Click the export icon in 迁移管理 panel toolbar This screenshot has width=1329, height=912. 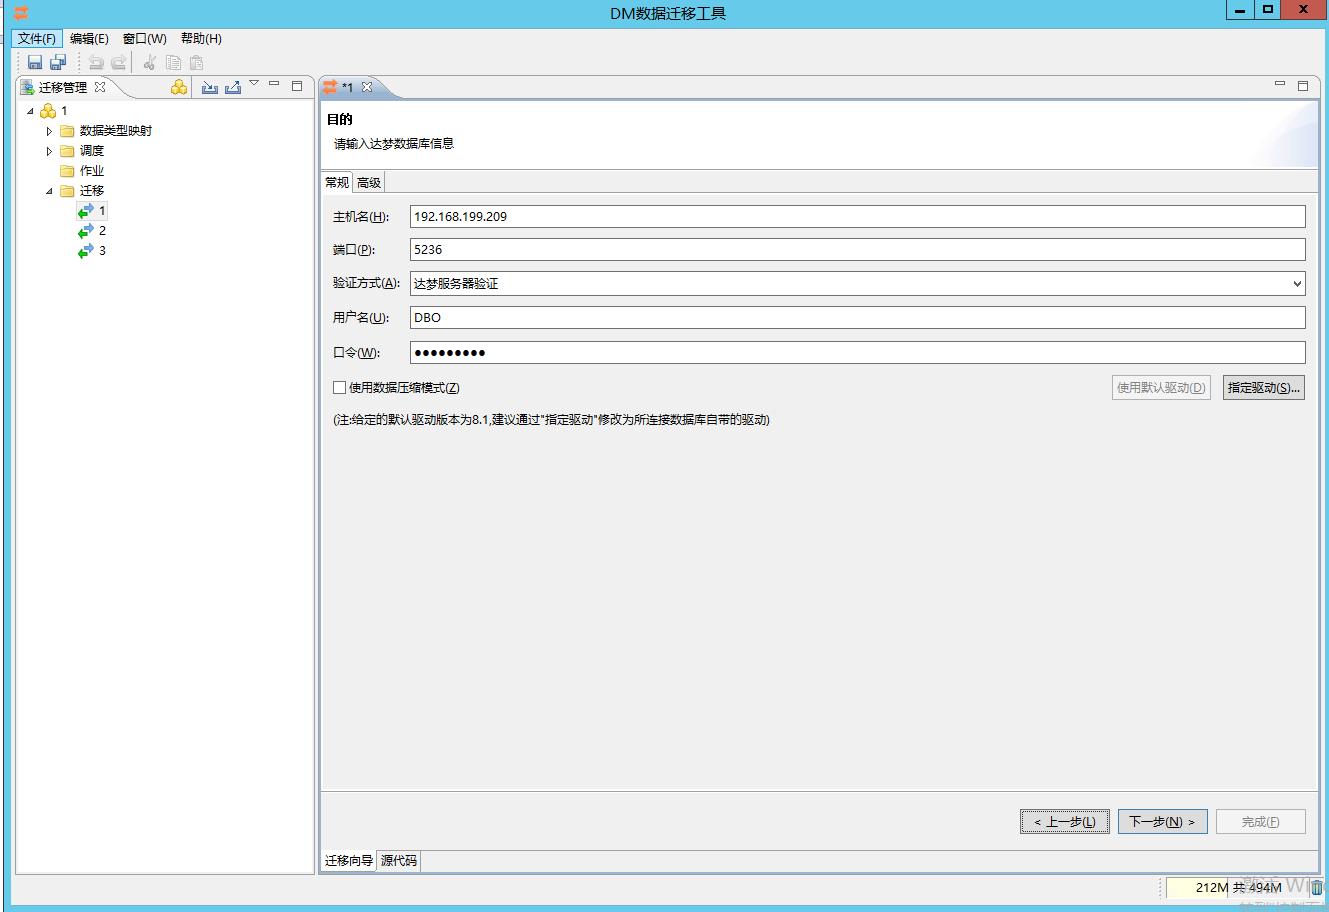[x=233, y=87]
